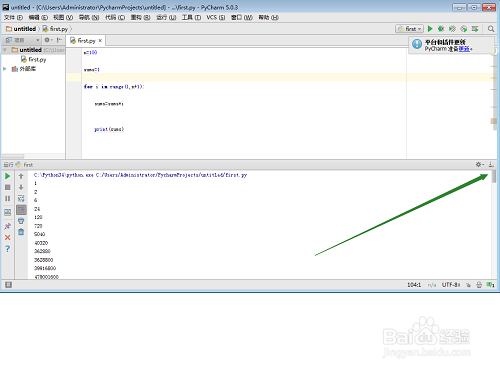Click the n/a line separator in status bar
This screenshot has width=500, height=370.
432,285
